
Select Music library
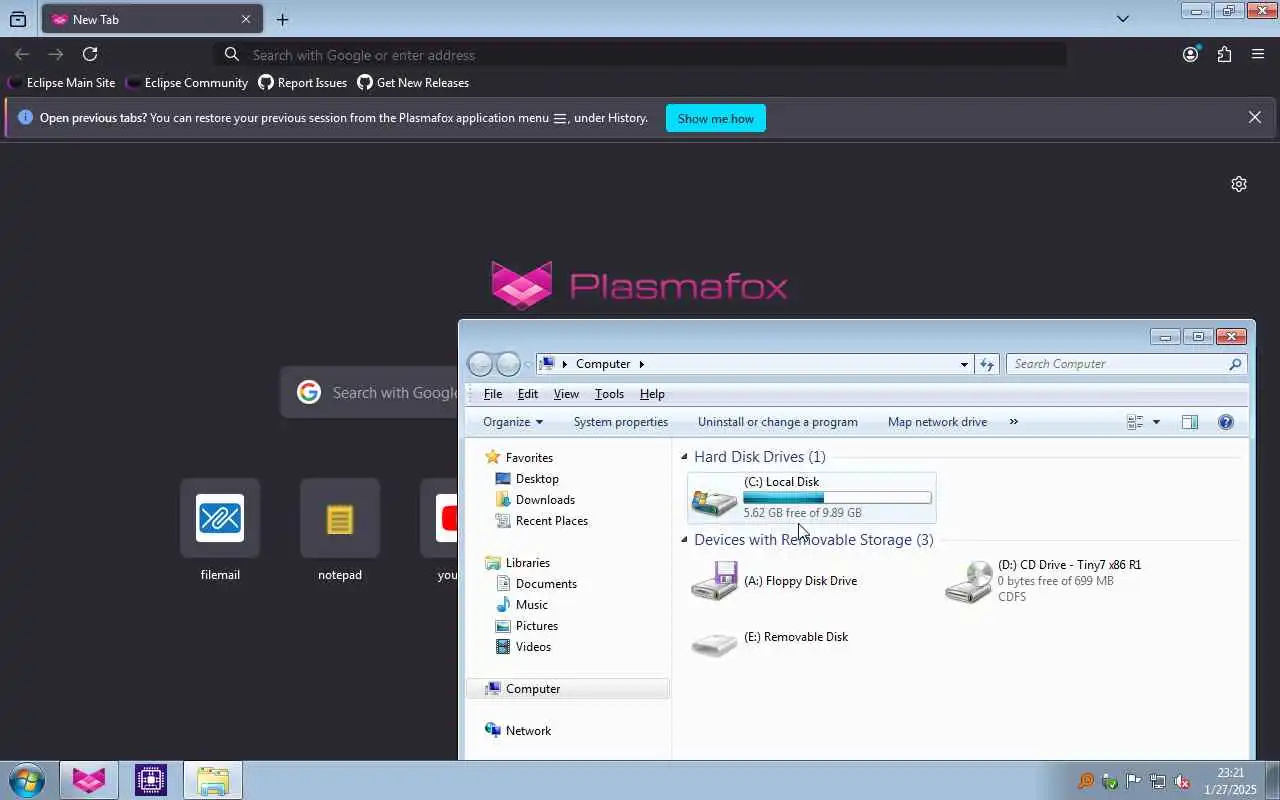[x=531, y=605]
